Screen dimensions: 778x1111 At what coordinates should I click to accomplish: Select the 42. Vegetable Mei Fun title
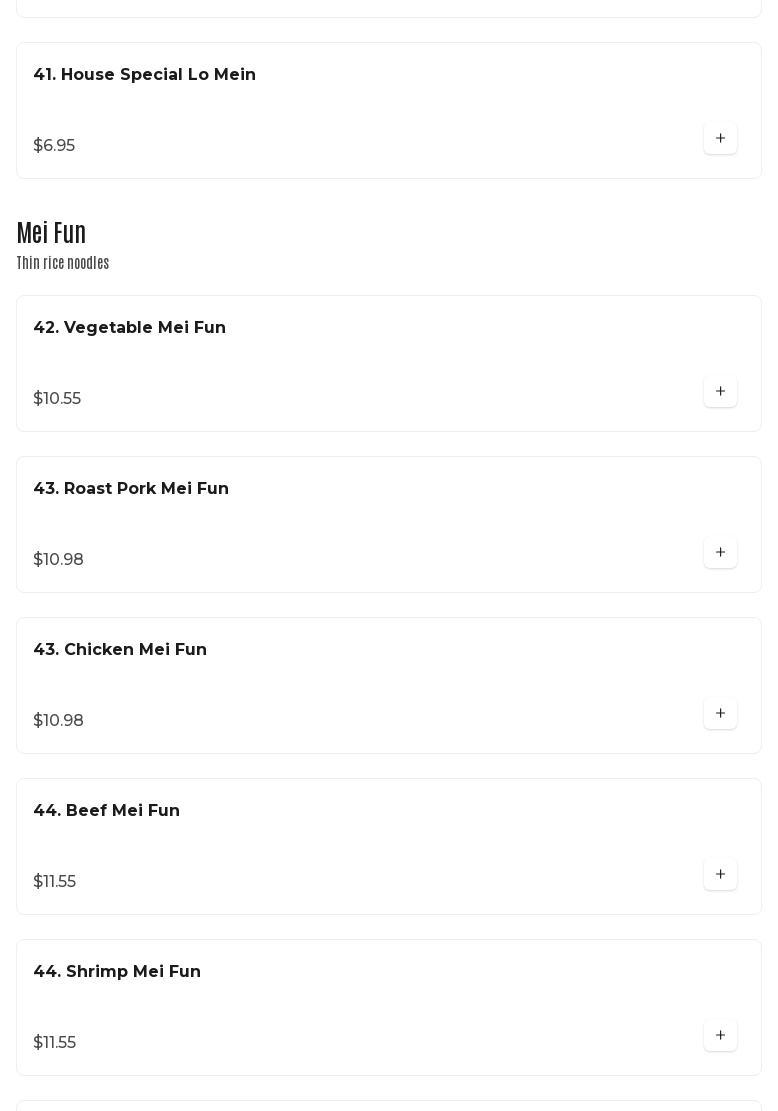[129, 328]
